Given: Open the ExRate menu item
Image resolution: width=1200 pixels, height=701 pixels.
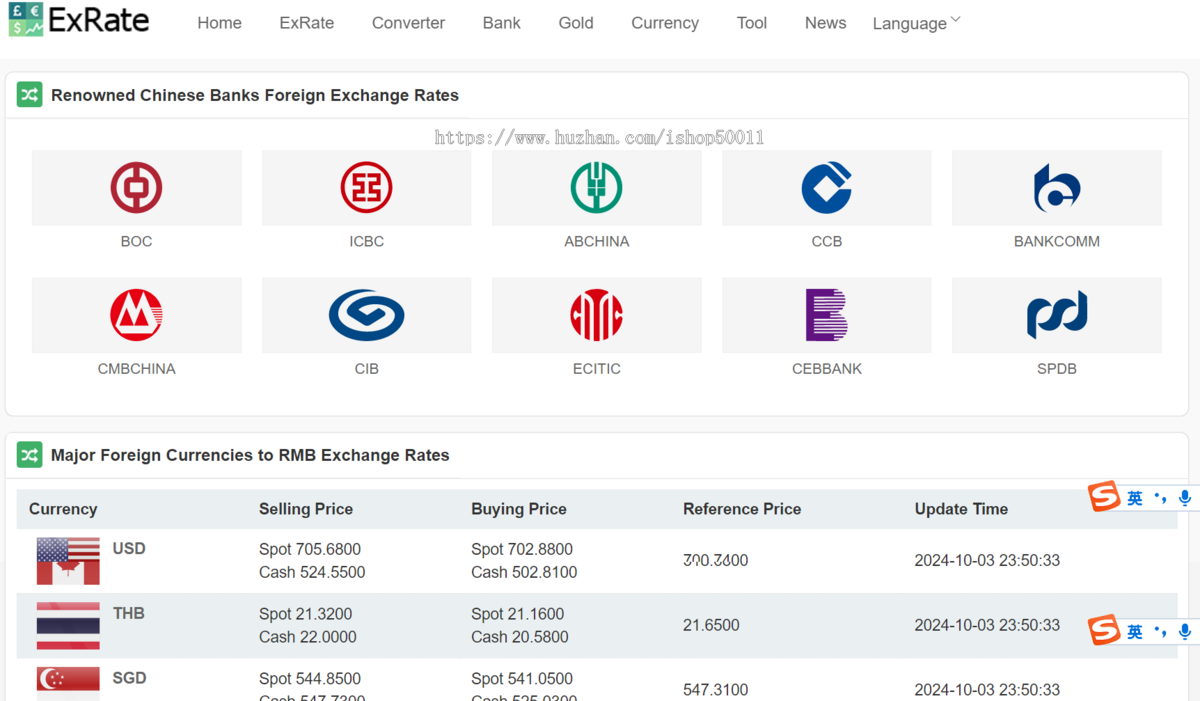Looking at the screenshot, I should 307,23.
